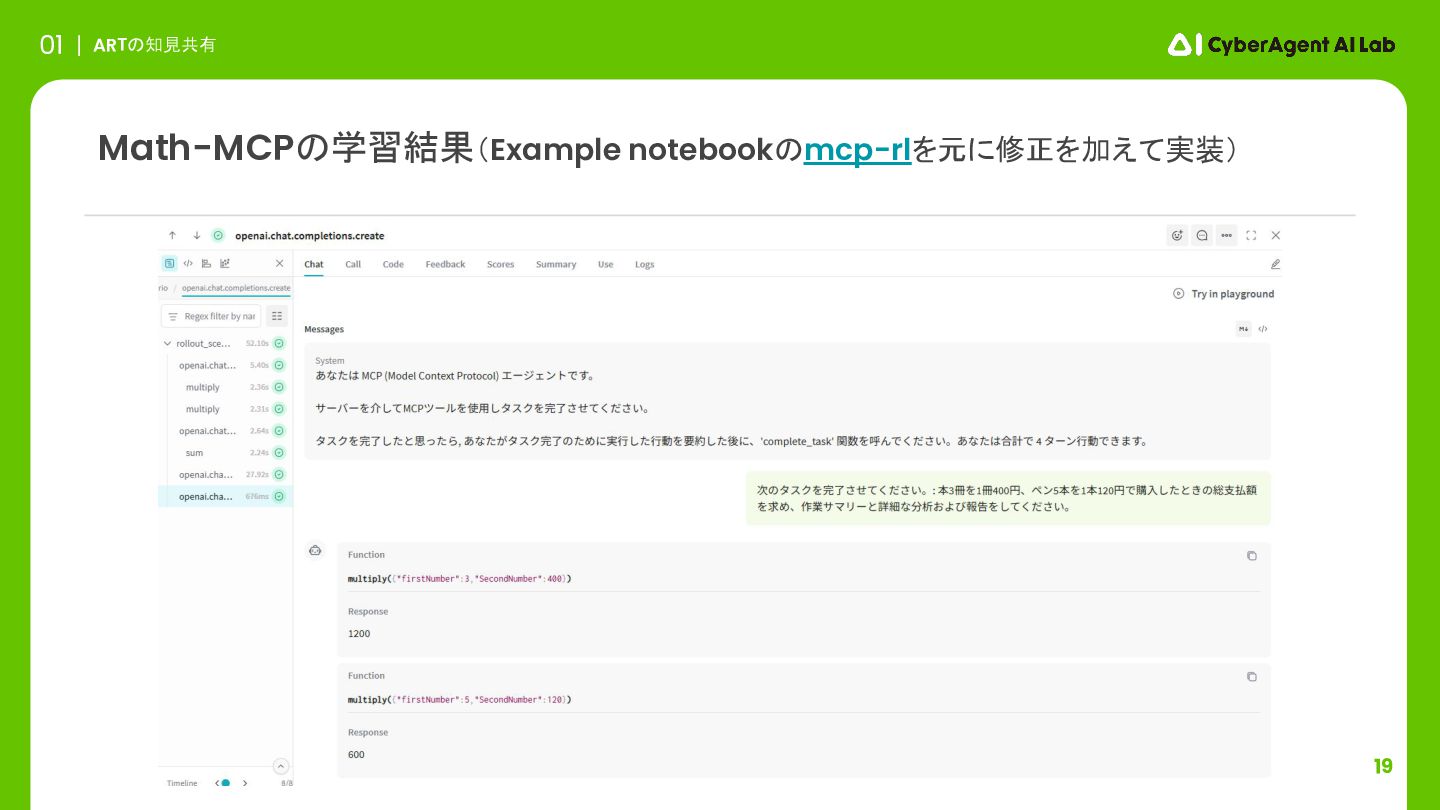Click the green status check beside the call title
The width and height of the screenshot is (1440, 810).
[x=218, y=236]
